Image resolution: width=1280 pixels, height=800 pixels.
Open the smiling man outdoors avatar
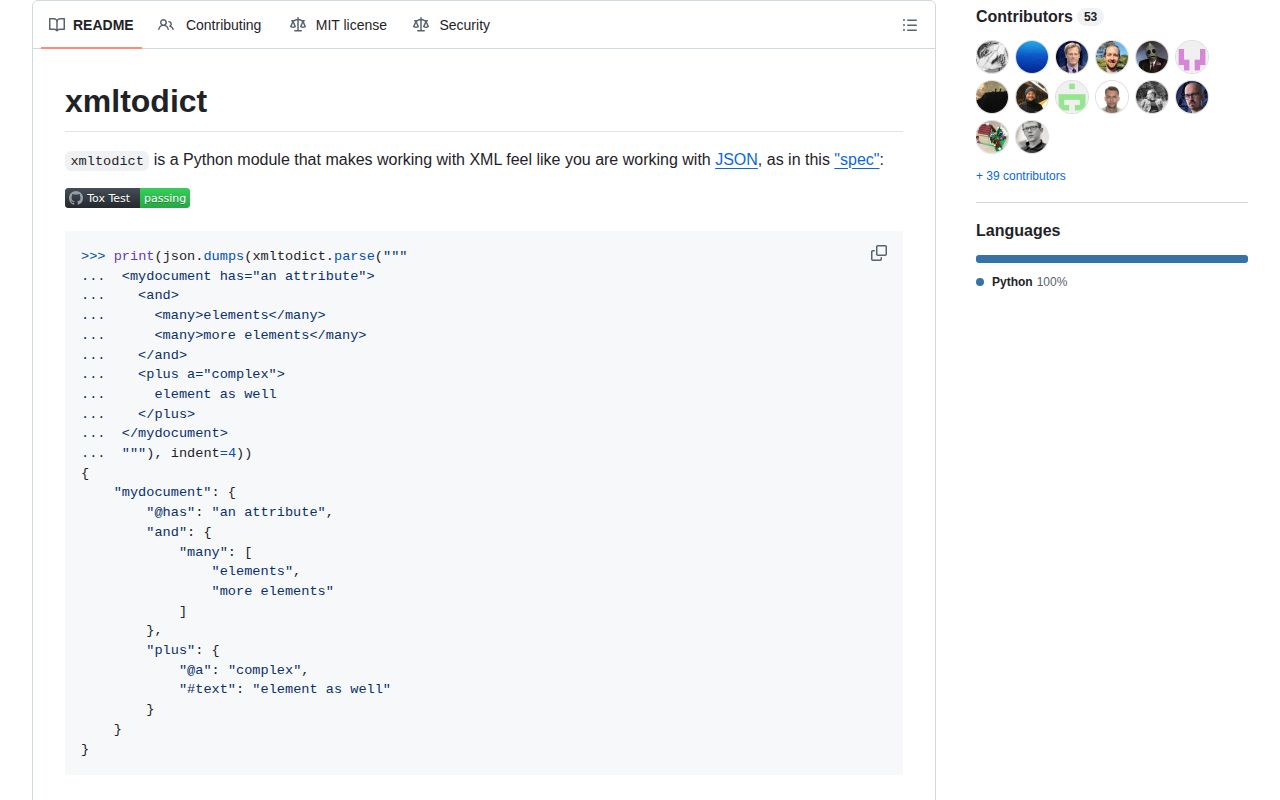1112,57
